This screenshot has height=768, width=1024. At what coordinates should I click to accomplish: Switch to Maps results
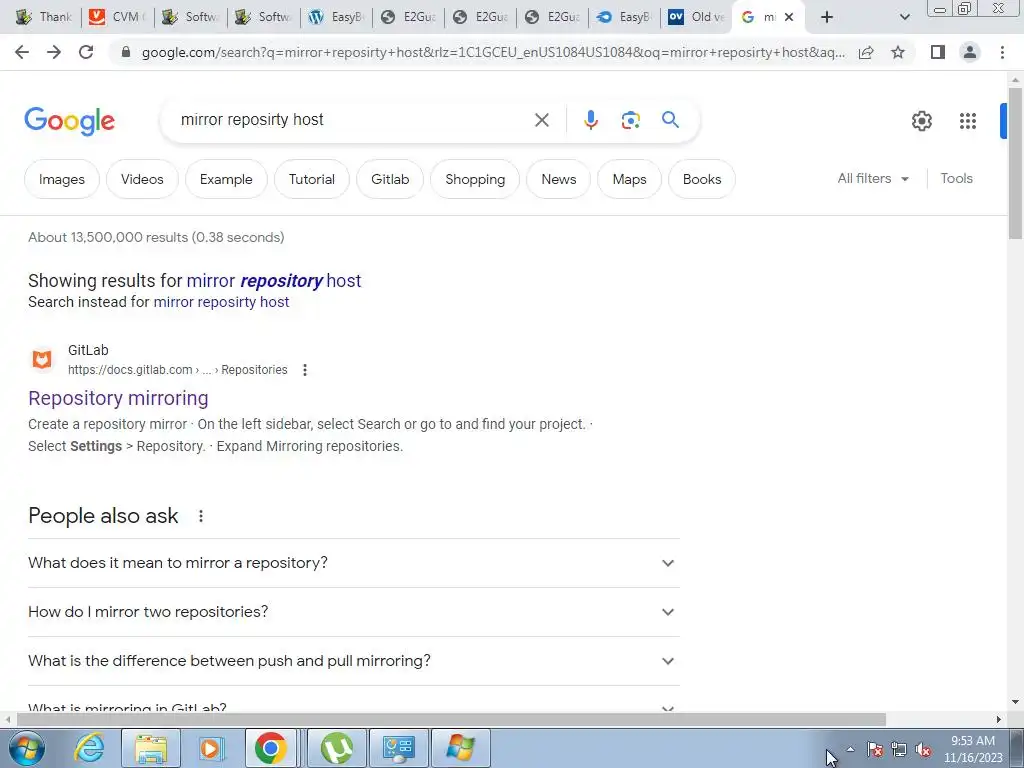(x=629, y=179)
